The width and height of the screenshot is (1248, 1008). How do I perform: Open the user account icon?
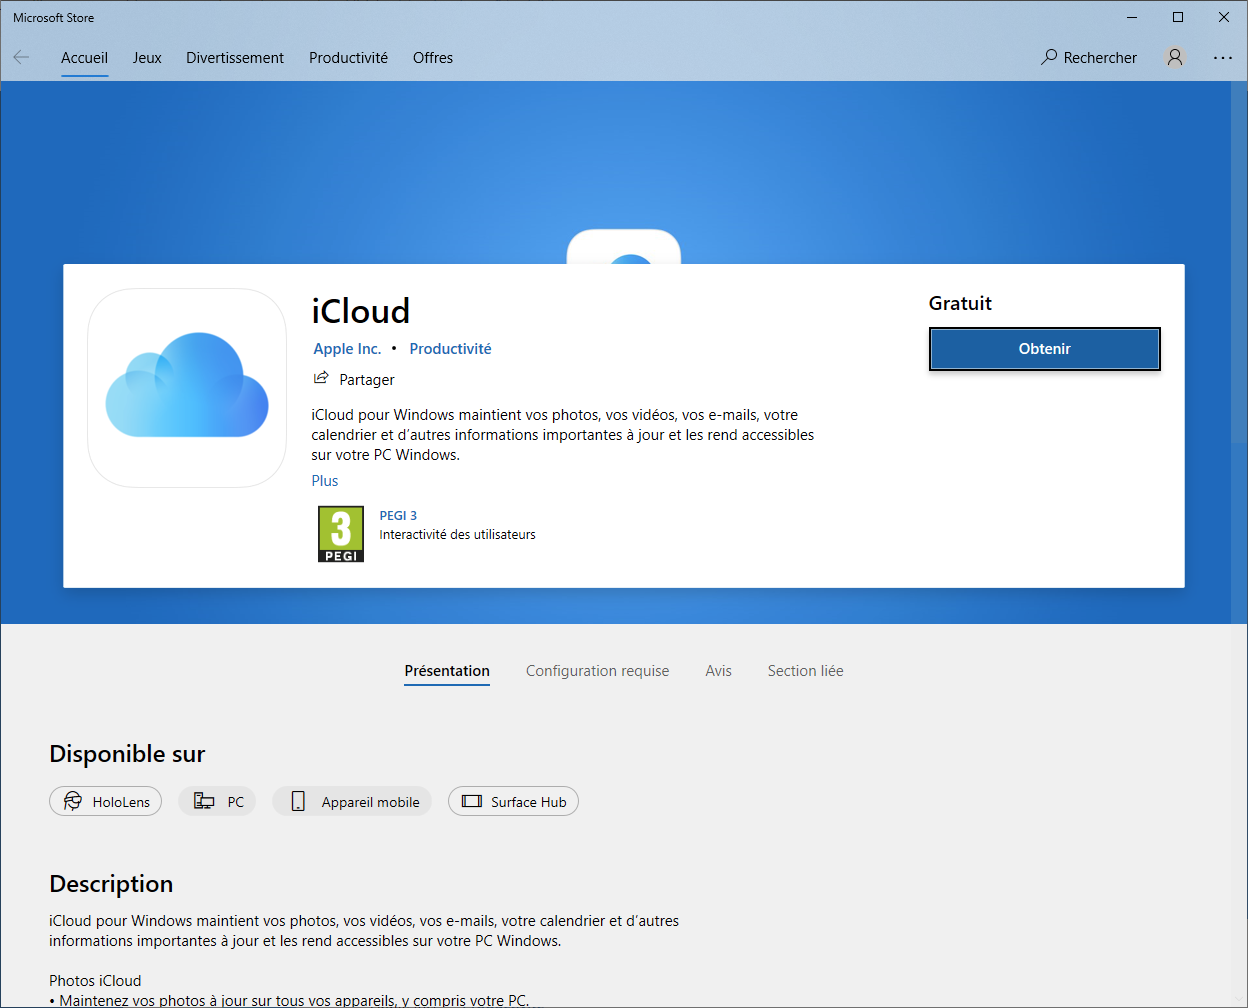coord(1175,57)
